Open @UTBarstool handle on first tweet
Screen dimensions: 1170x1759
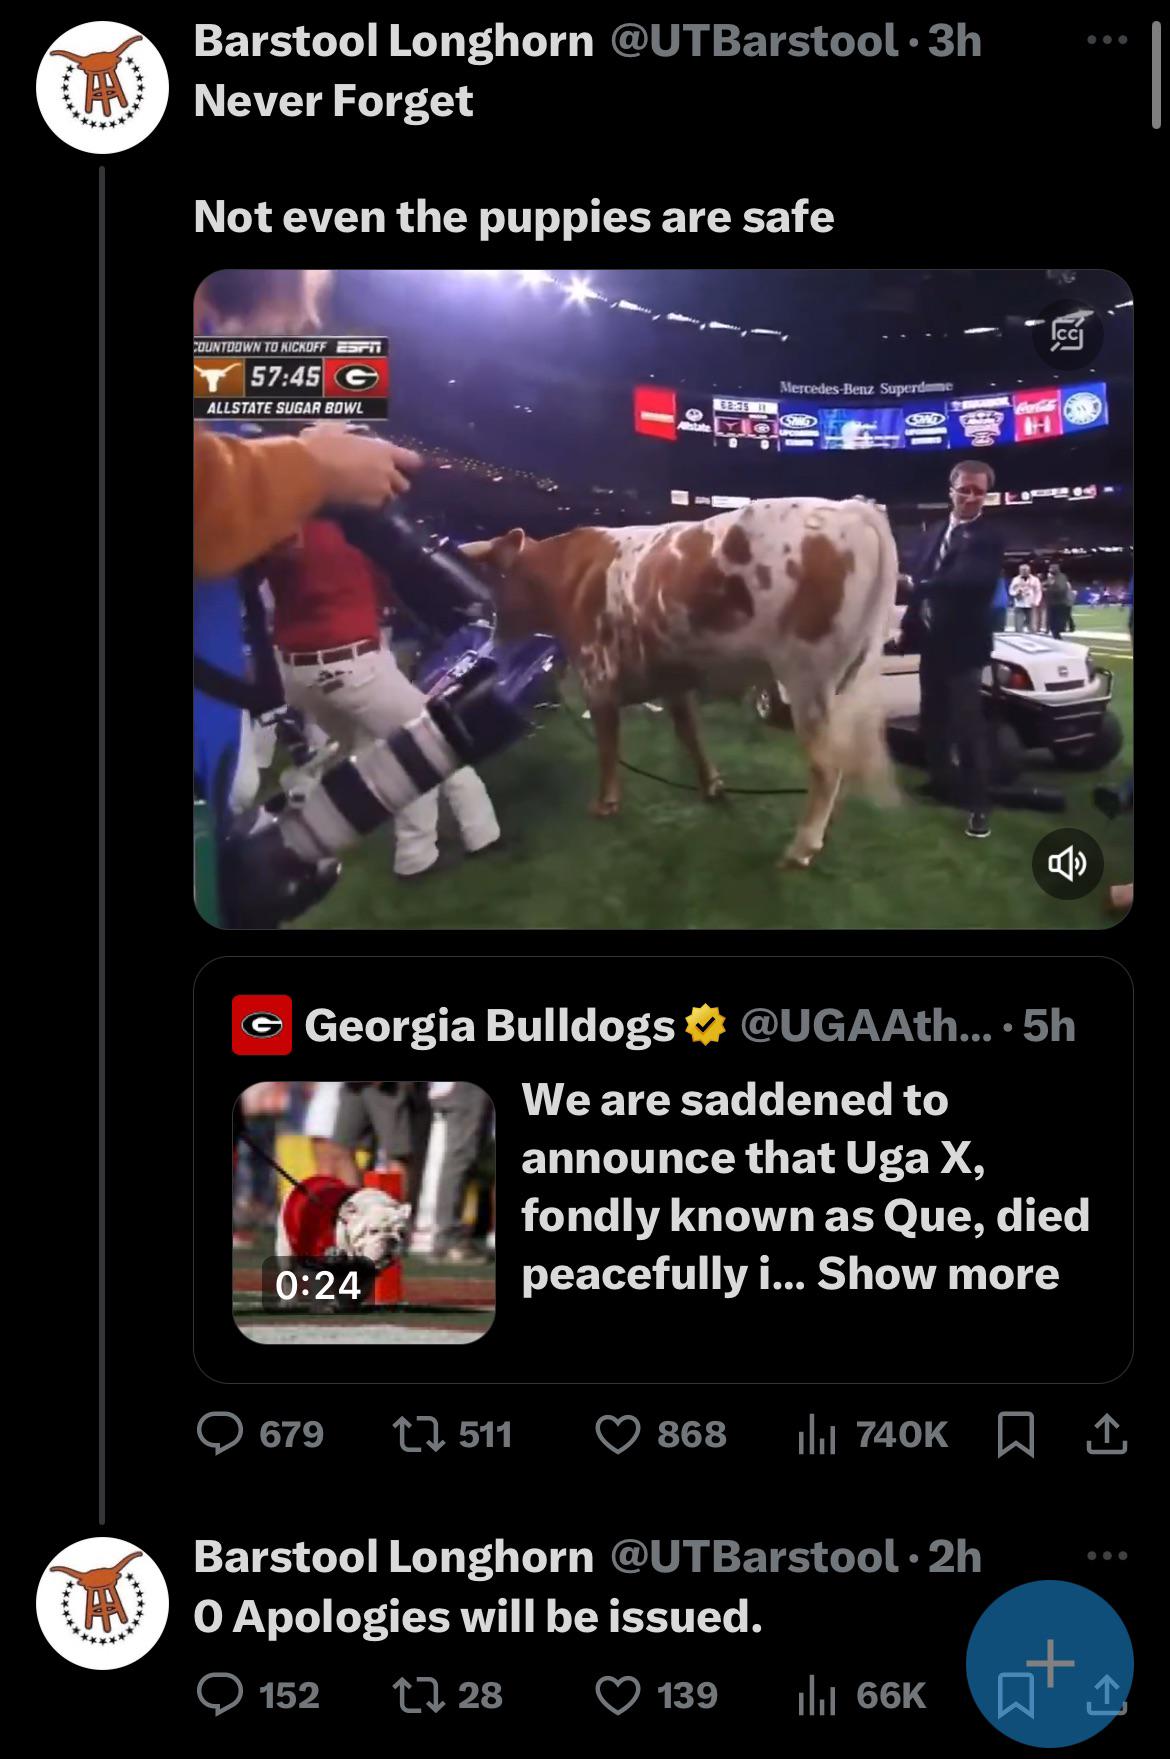click(x=753, y=41)
